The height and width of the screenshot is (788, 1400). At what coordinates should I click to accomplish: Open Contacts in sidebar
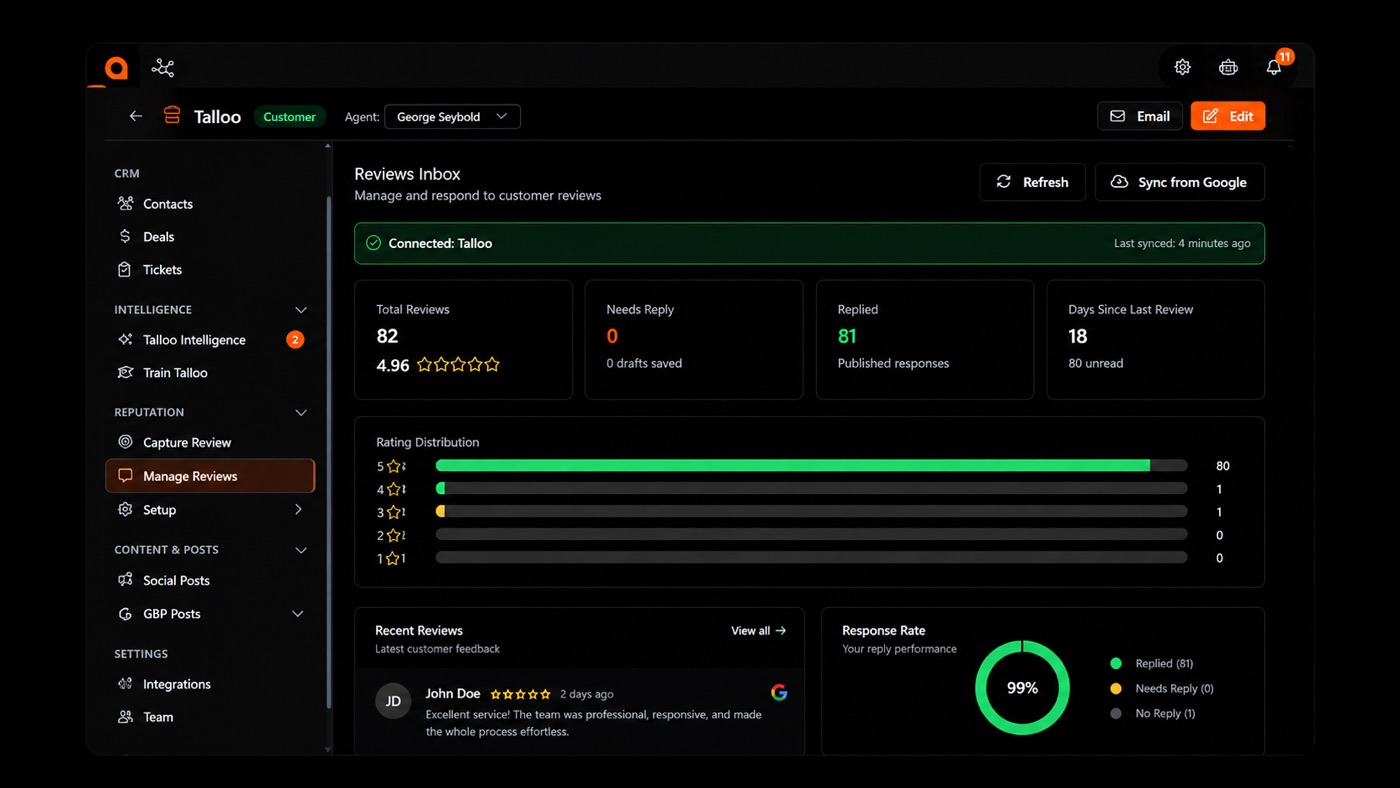210,204
